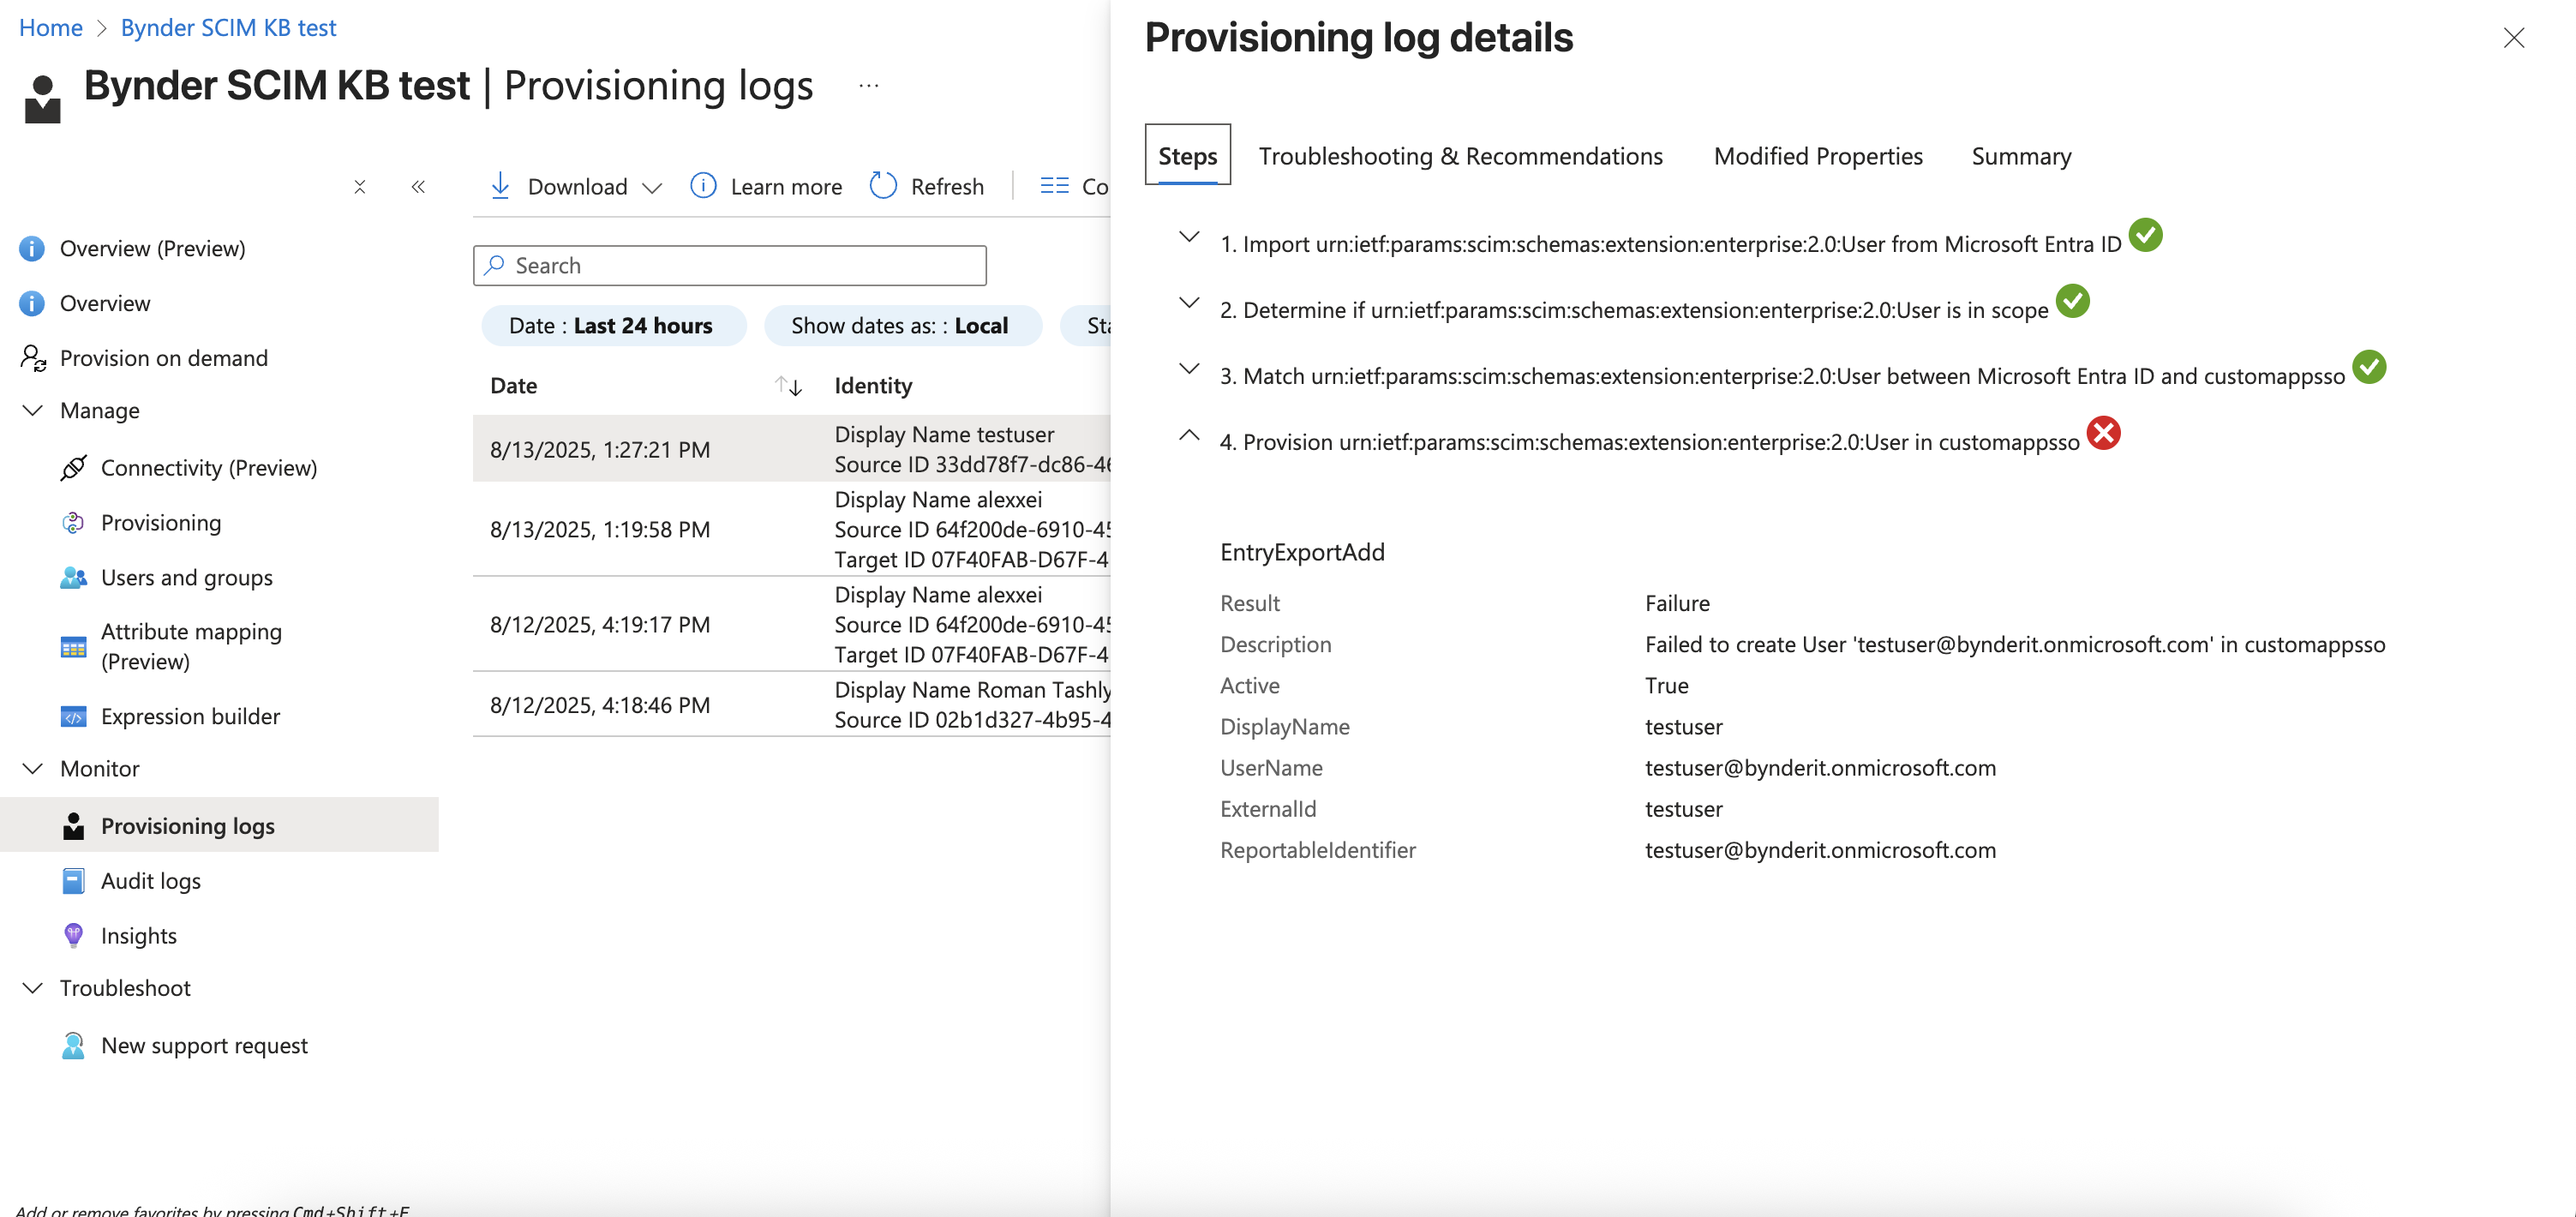Image resolution: width=2576 pixels, height=1217 pixels.
Task: Switch to the Modified Properties tab
Action: click(x=1818, y=156)
